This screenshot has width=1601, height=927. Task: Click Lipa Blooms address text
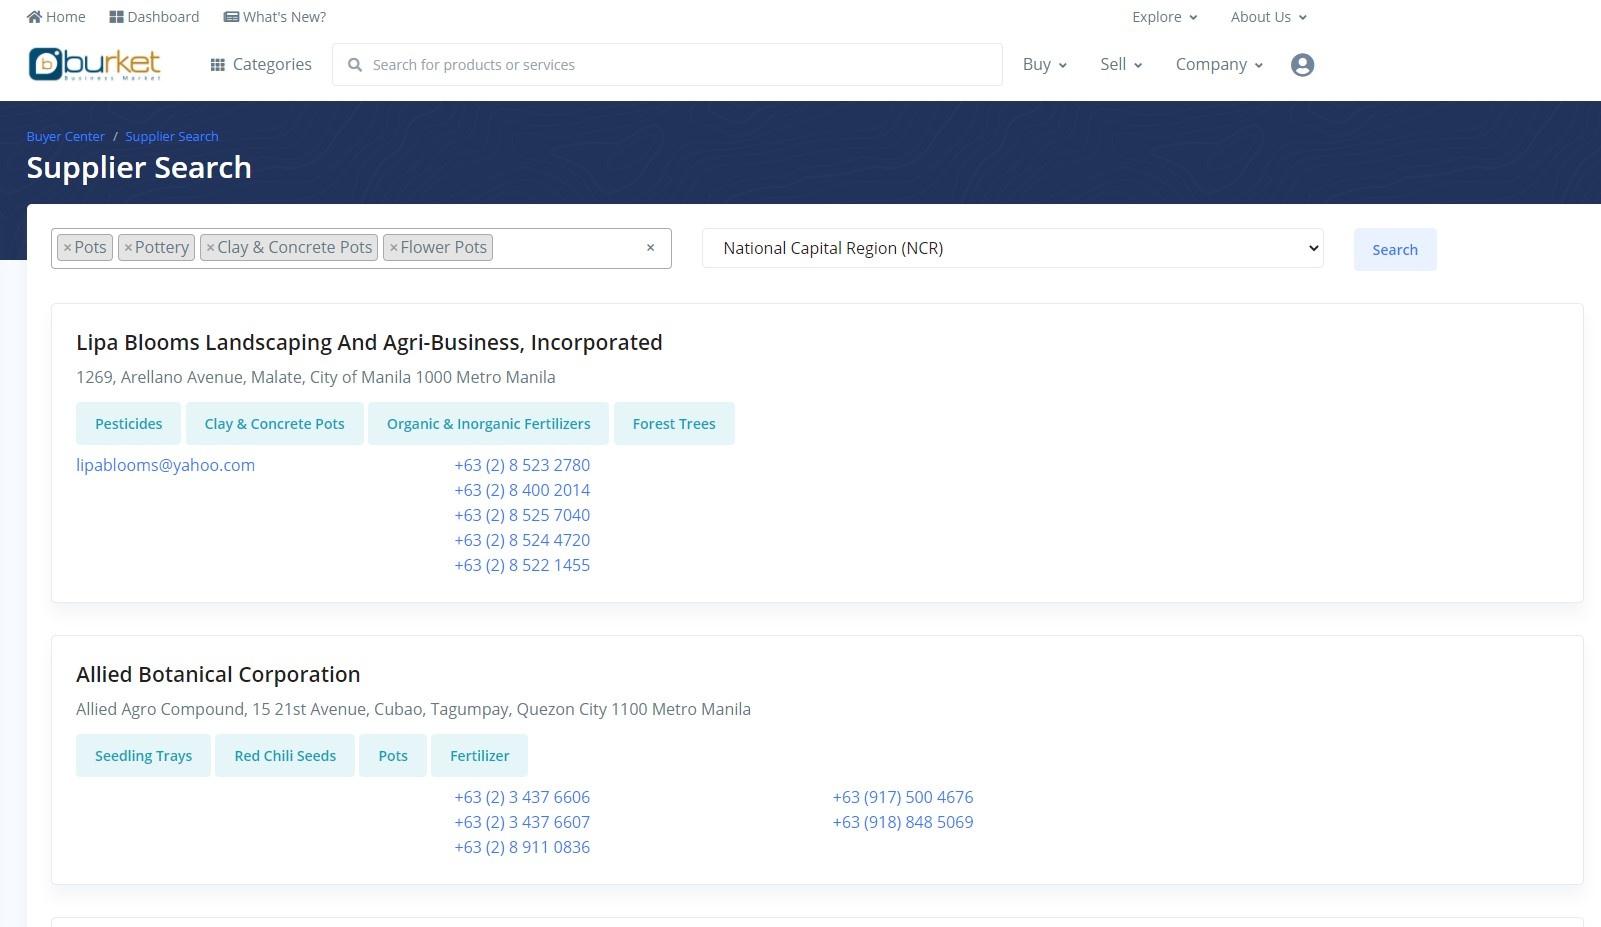click(x=316, y=377)
